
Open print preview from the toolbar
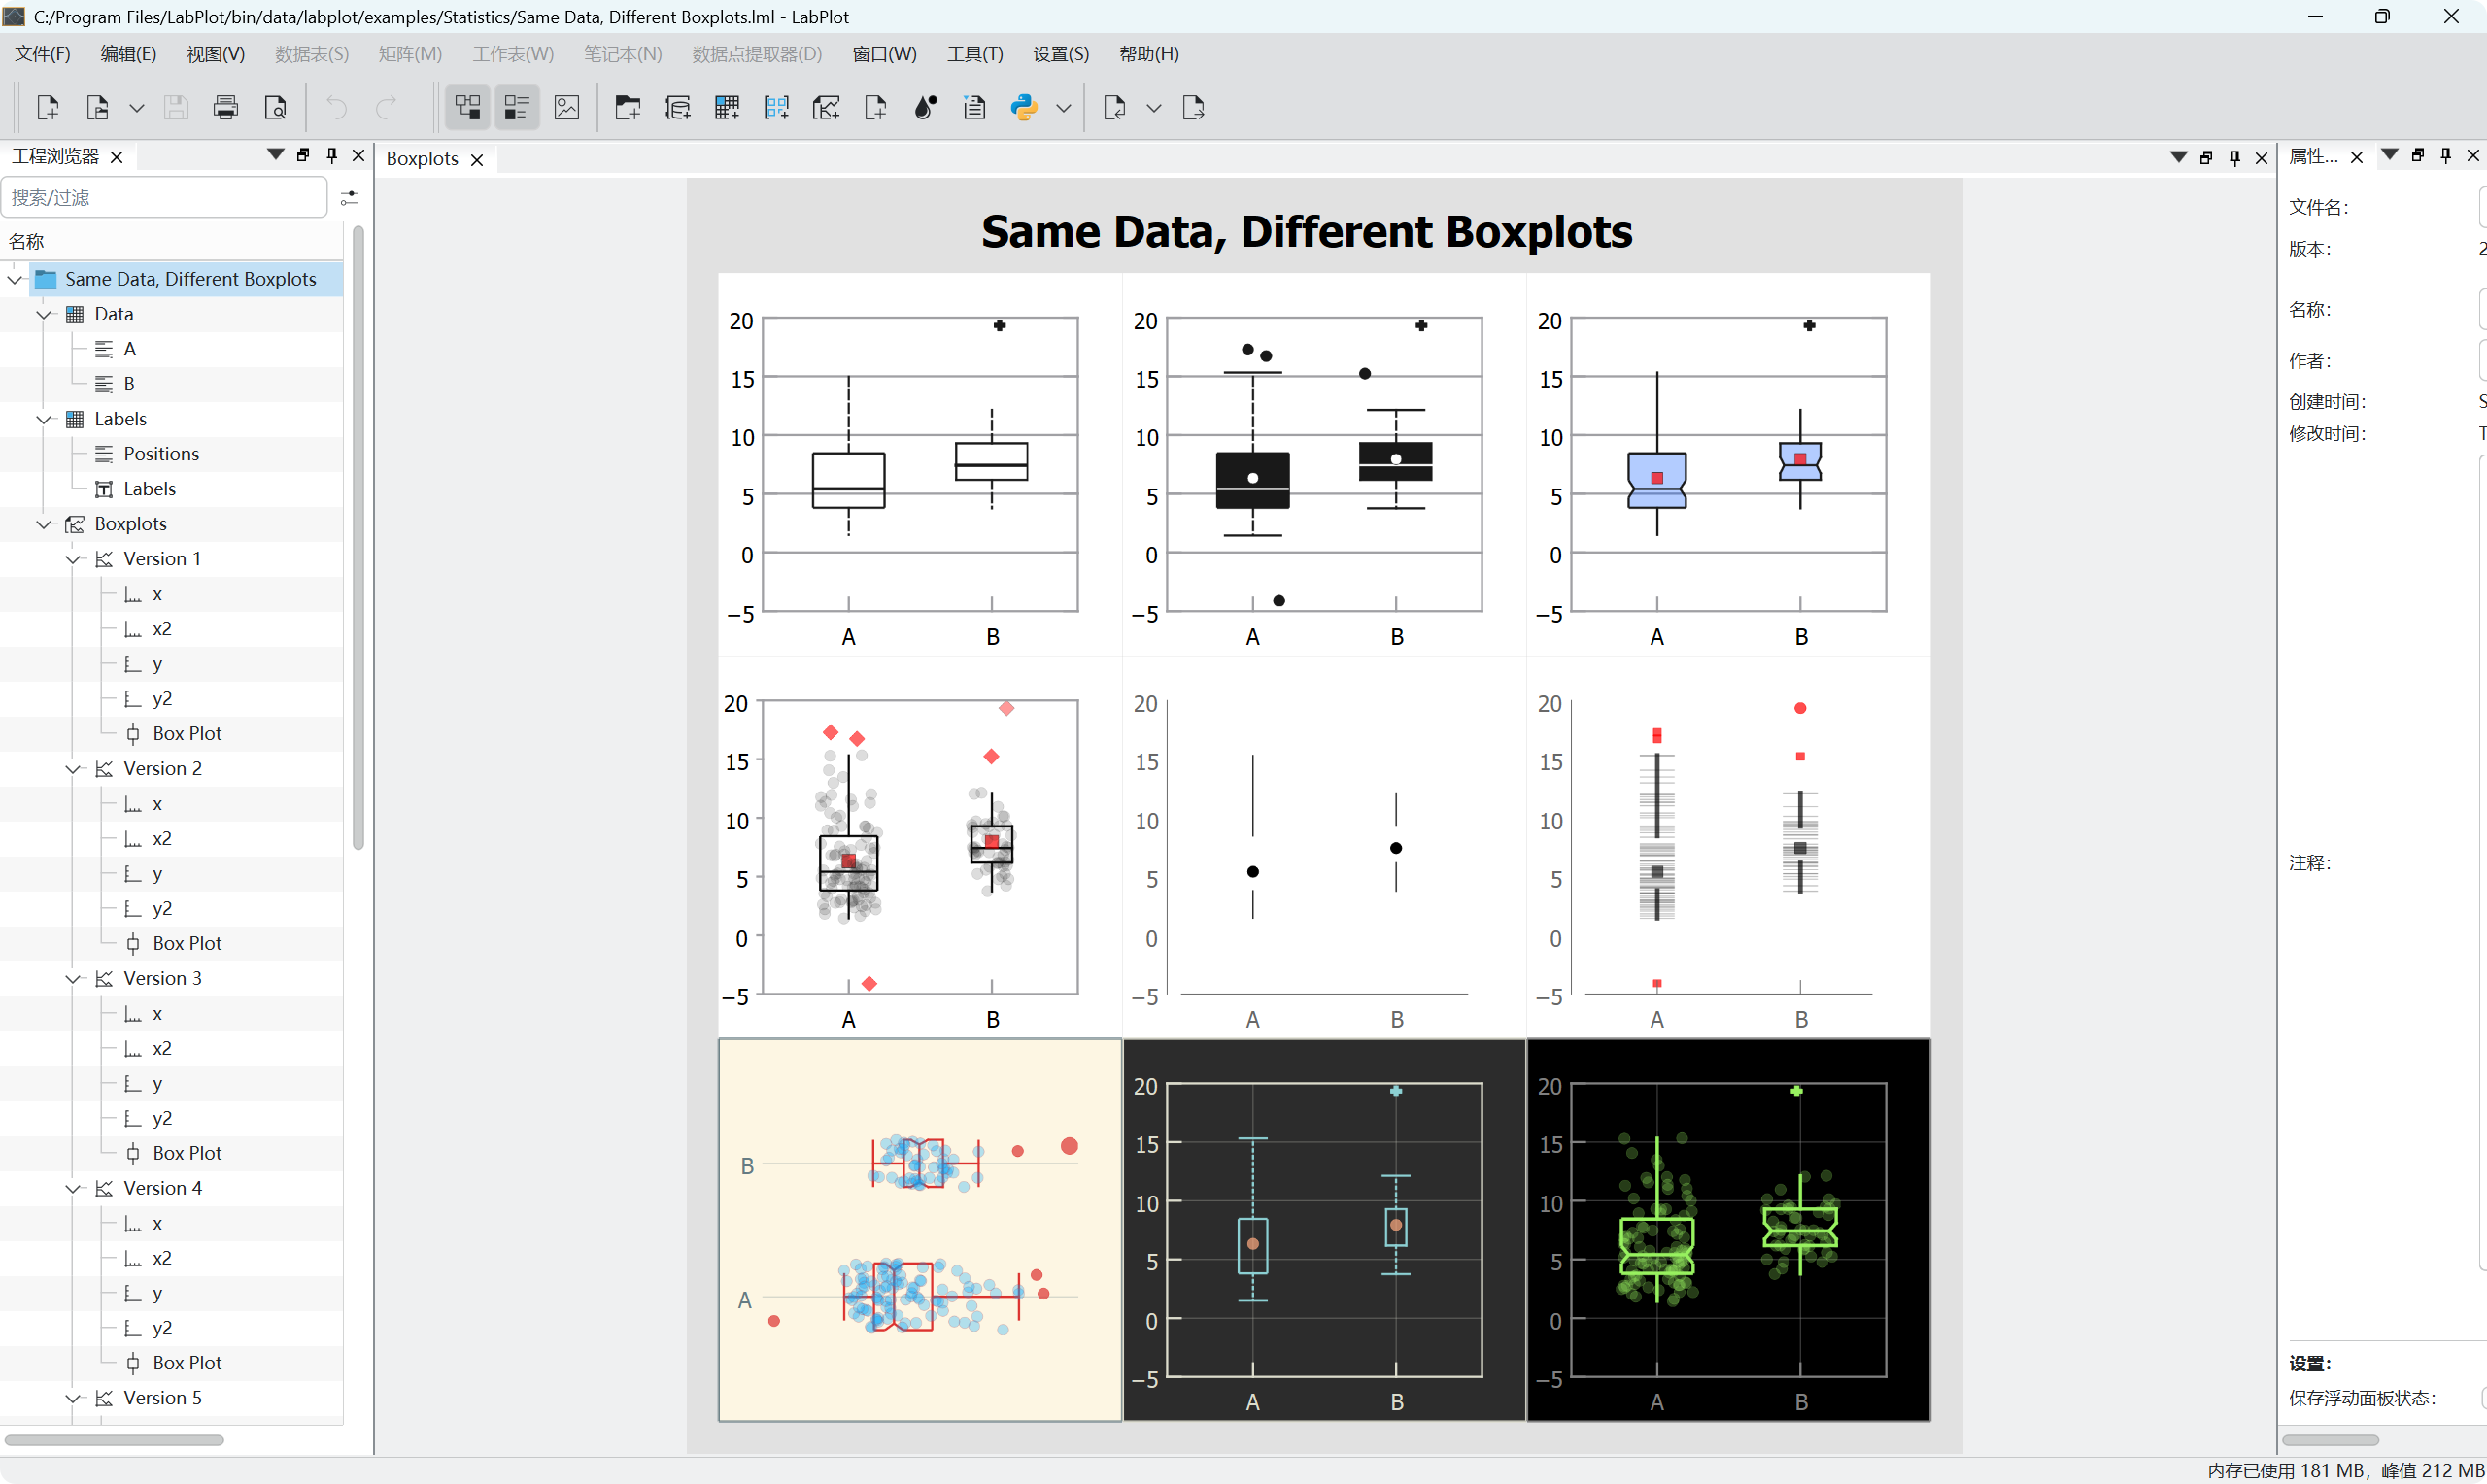275,108
